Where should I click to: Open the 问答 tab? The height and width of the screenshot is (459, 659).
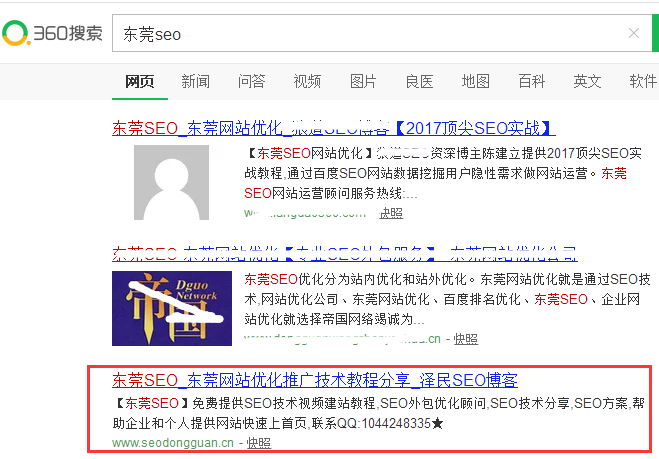click(x=251, y=81)
